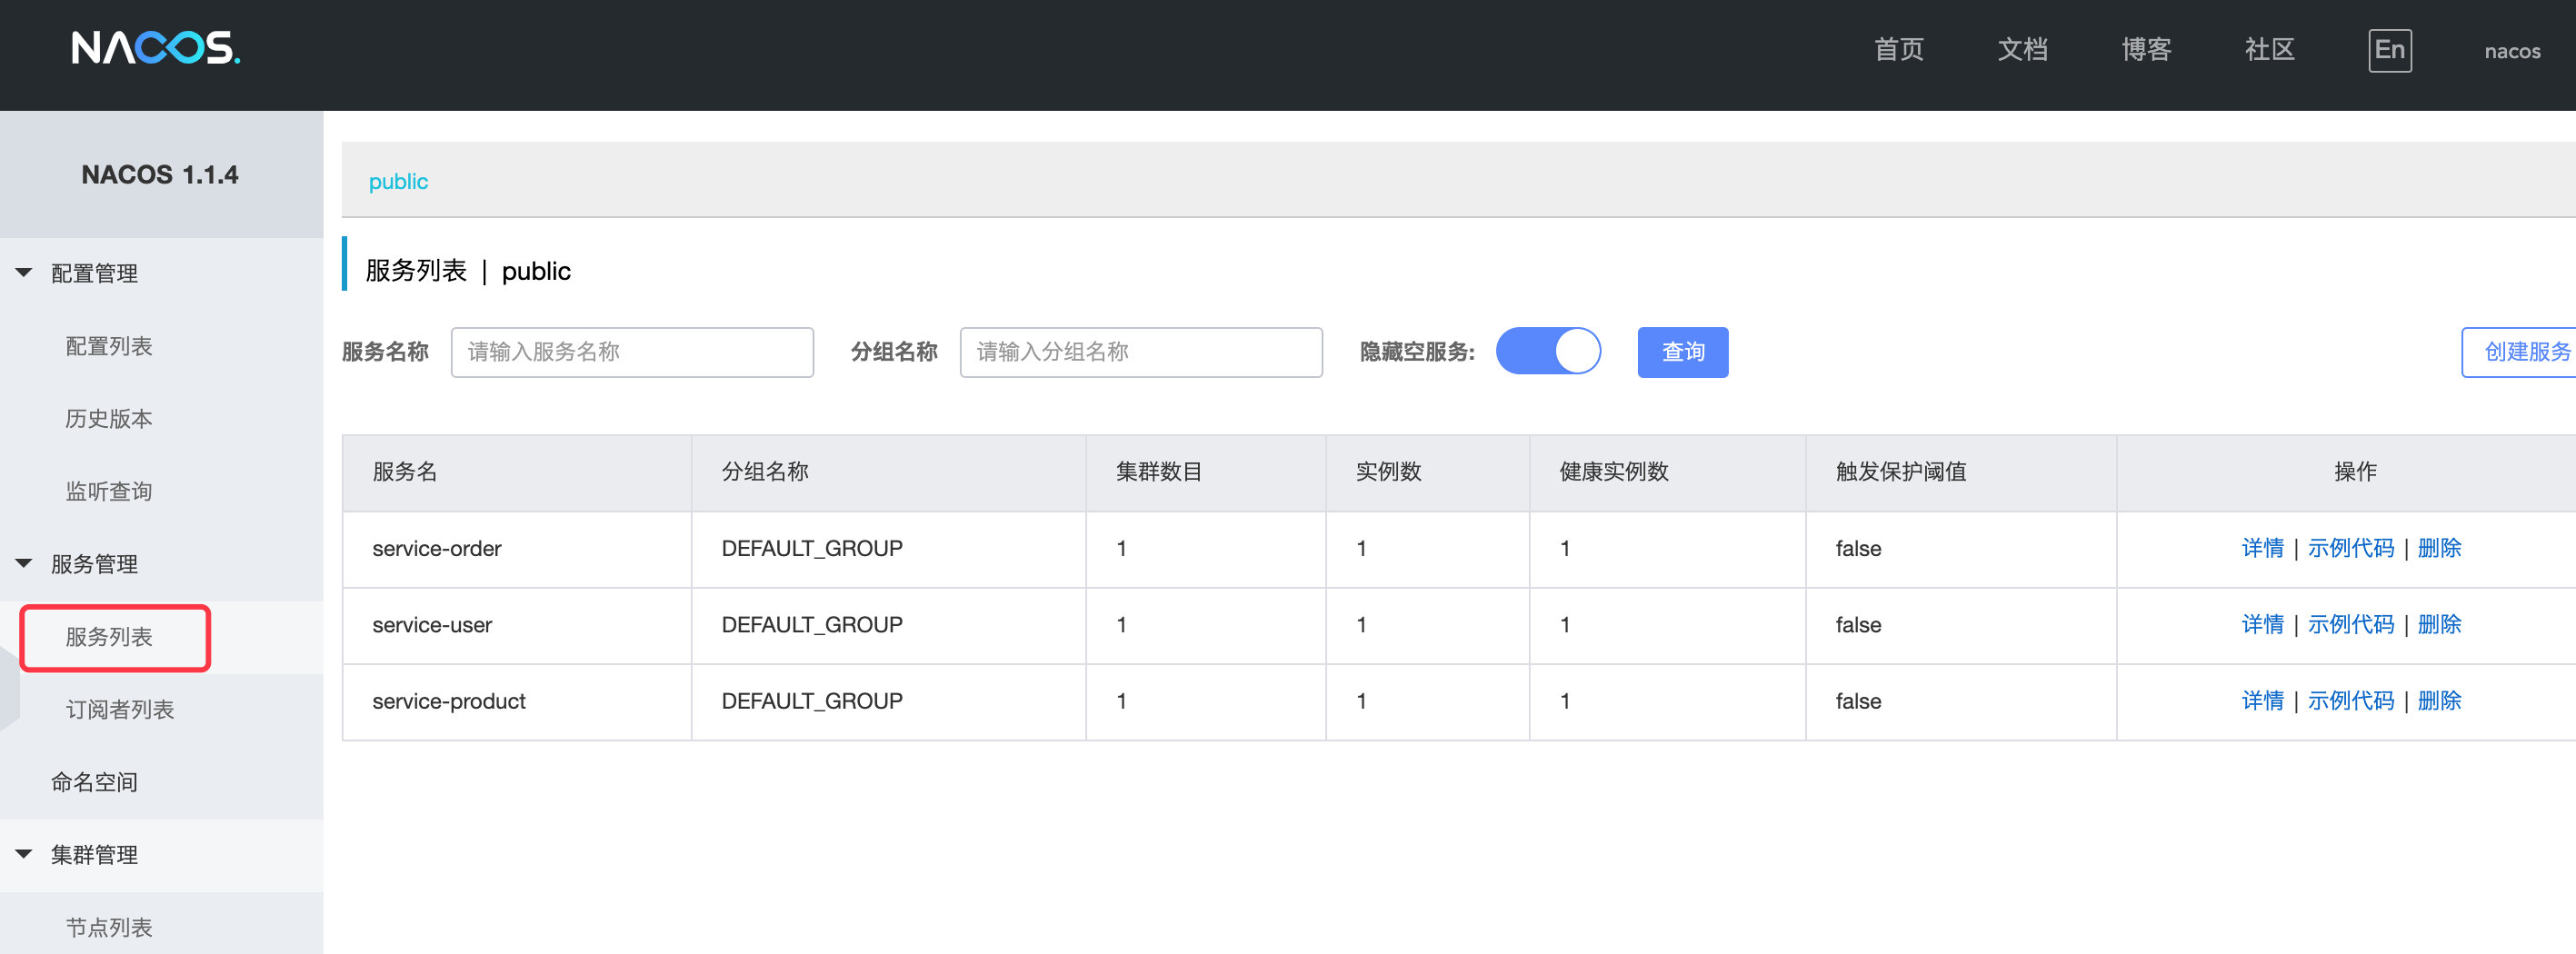Screen dimensions: 2576x954
Task: Click the 创建服务 button
Action: tap(2518, 352)
